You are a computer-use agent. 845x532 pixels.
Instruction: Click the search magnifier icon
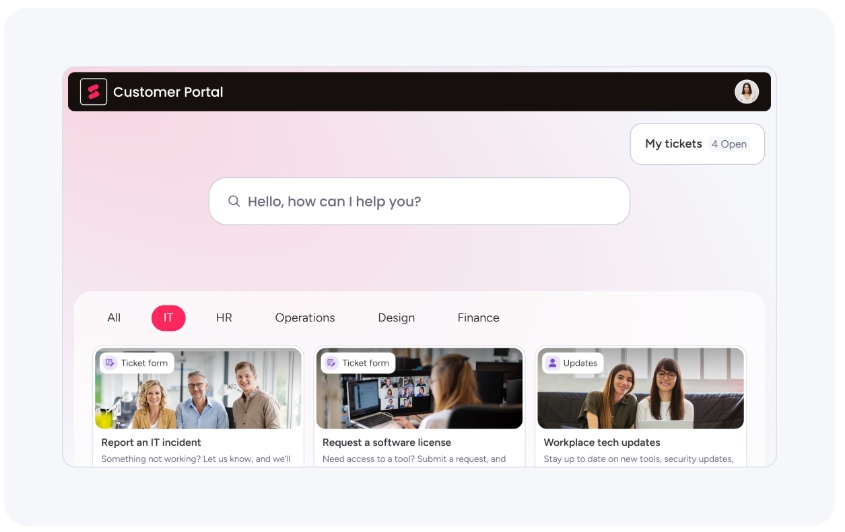(234, 201)
